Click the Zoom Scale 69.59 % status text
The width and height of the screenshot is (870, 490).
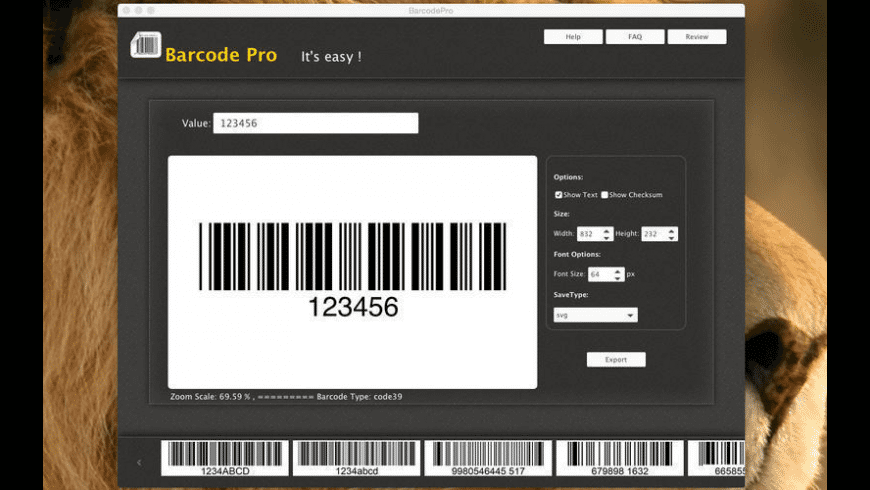(x=210, y=397)
